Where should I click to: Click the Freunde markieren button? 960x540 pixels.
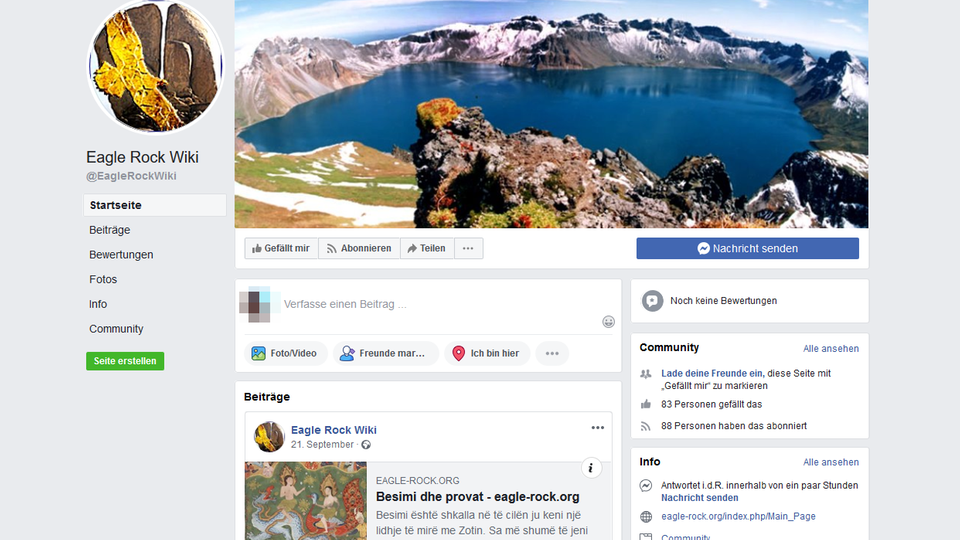pyautogui.click(x=386, y=353)
